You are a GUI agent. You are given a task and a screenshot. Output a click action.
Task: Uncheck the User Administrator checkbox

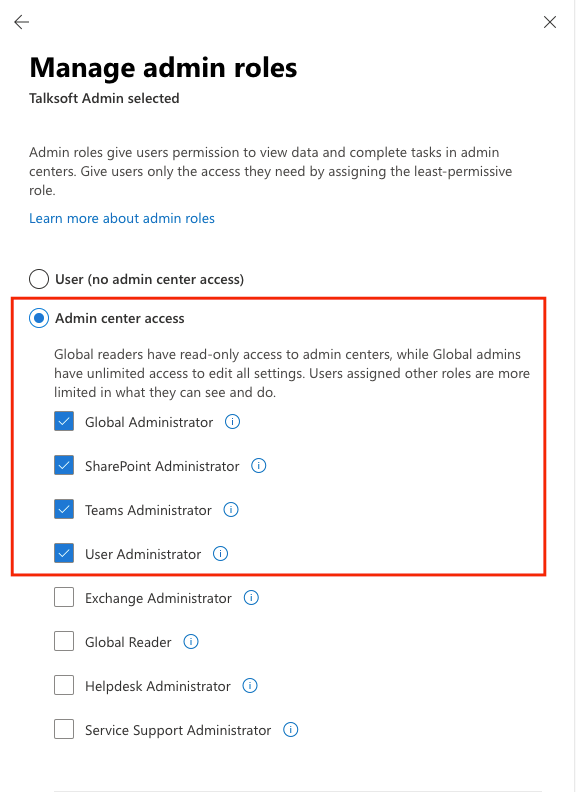click(x=64, y=553)
